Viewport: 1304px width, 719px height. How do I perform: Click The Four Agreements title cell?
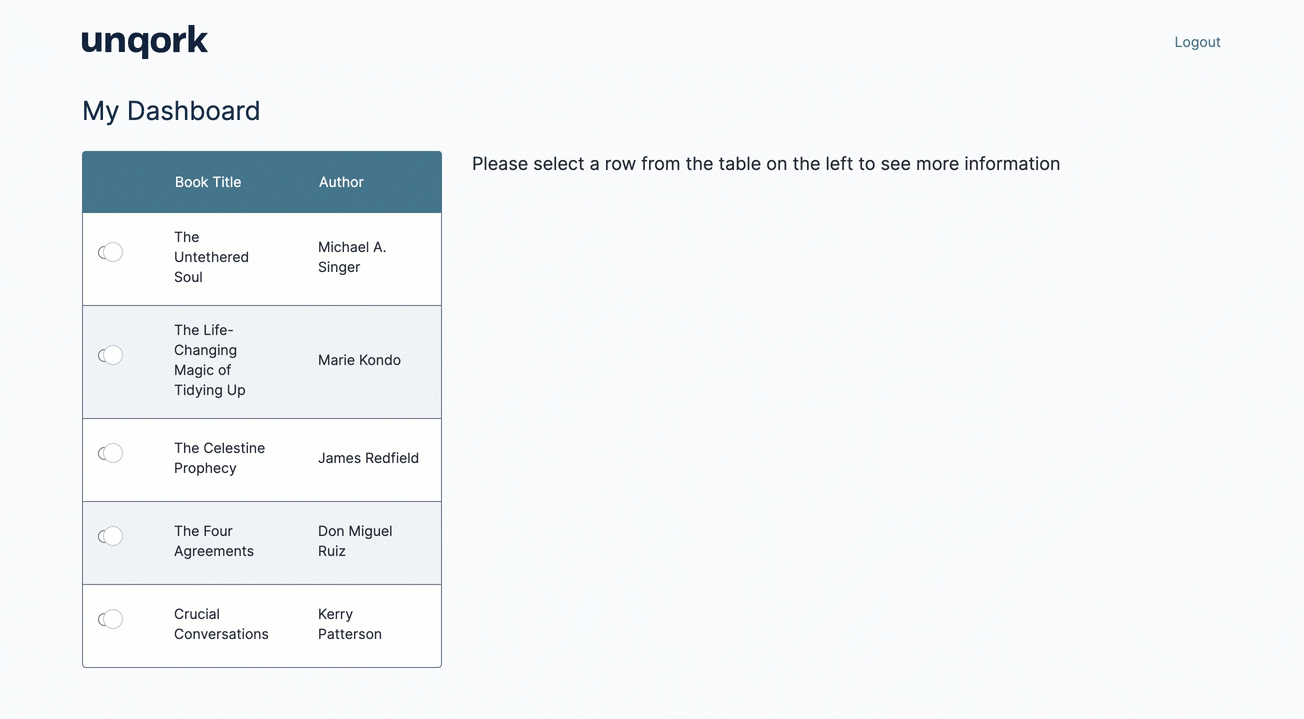[214, 541]
